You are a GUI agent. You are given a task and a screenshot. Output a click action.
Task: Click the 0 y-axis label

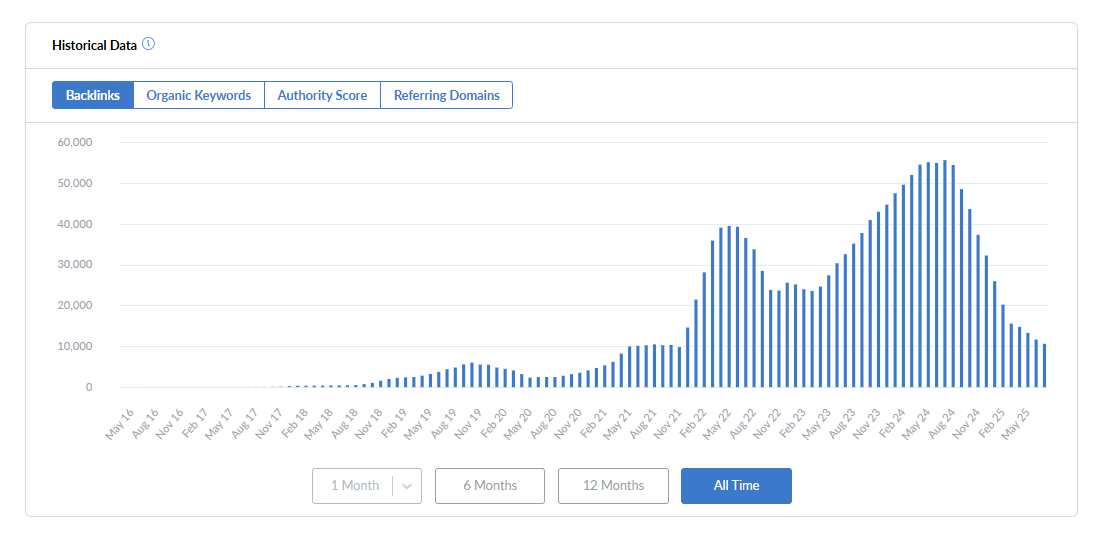click(88, 387)
